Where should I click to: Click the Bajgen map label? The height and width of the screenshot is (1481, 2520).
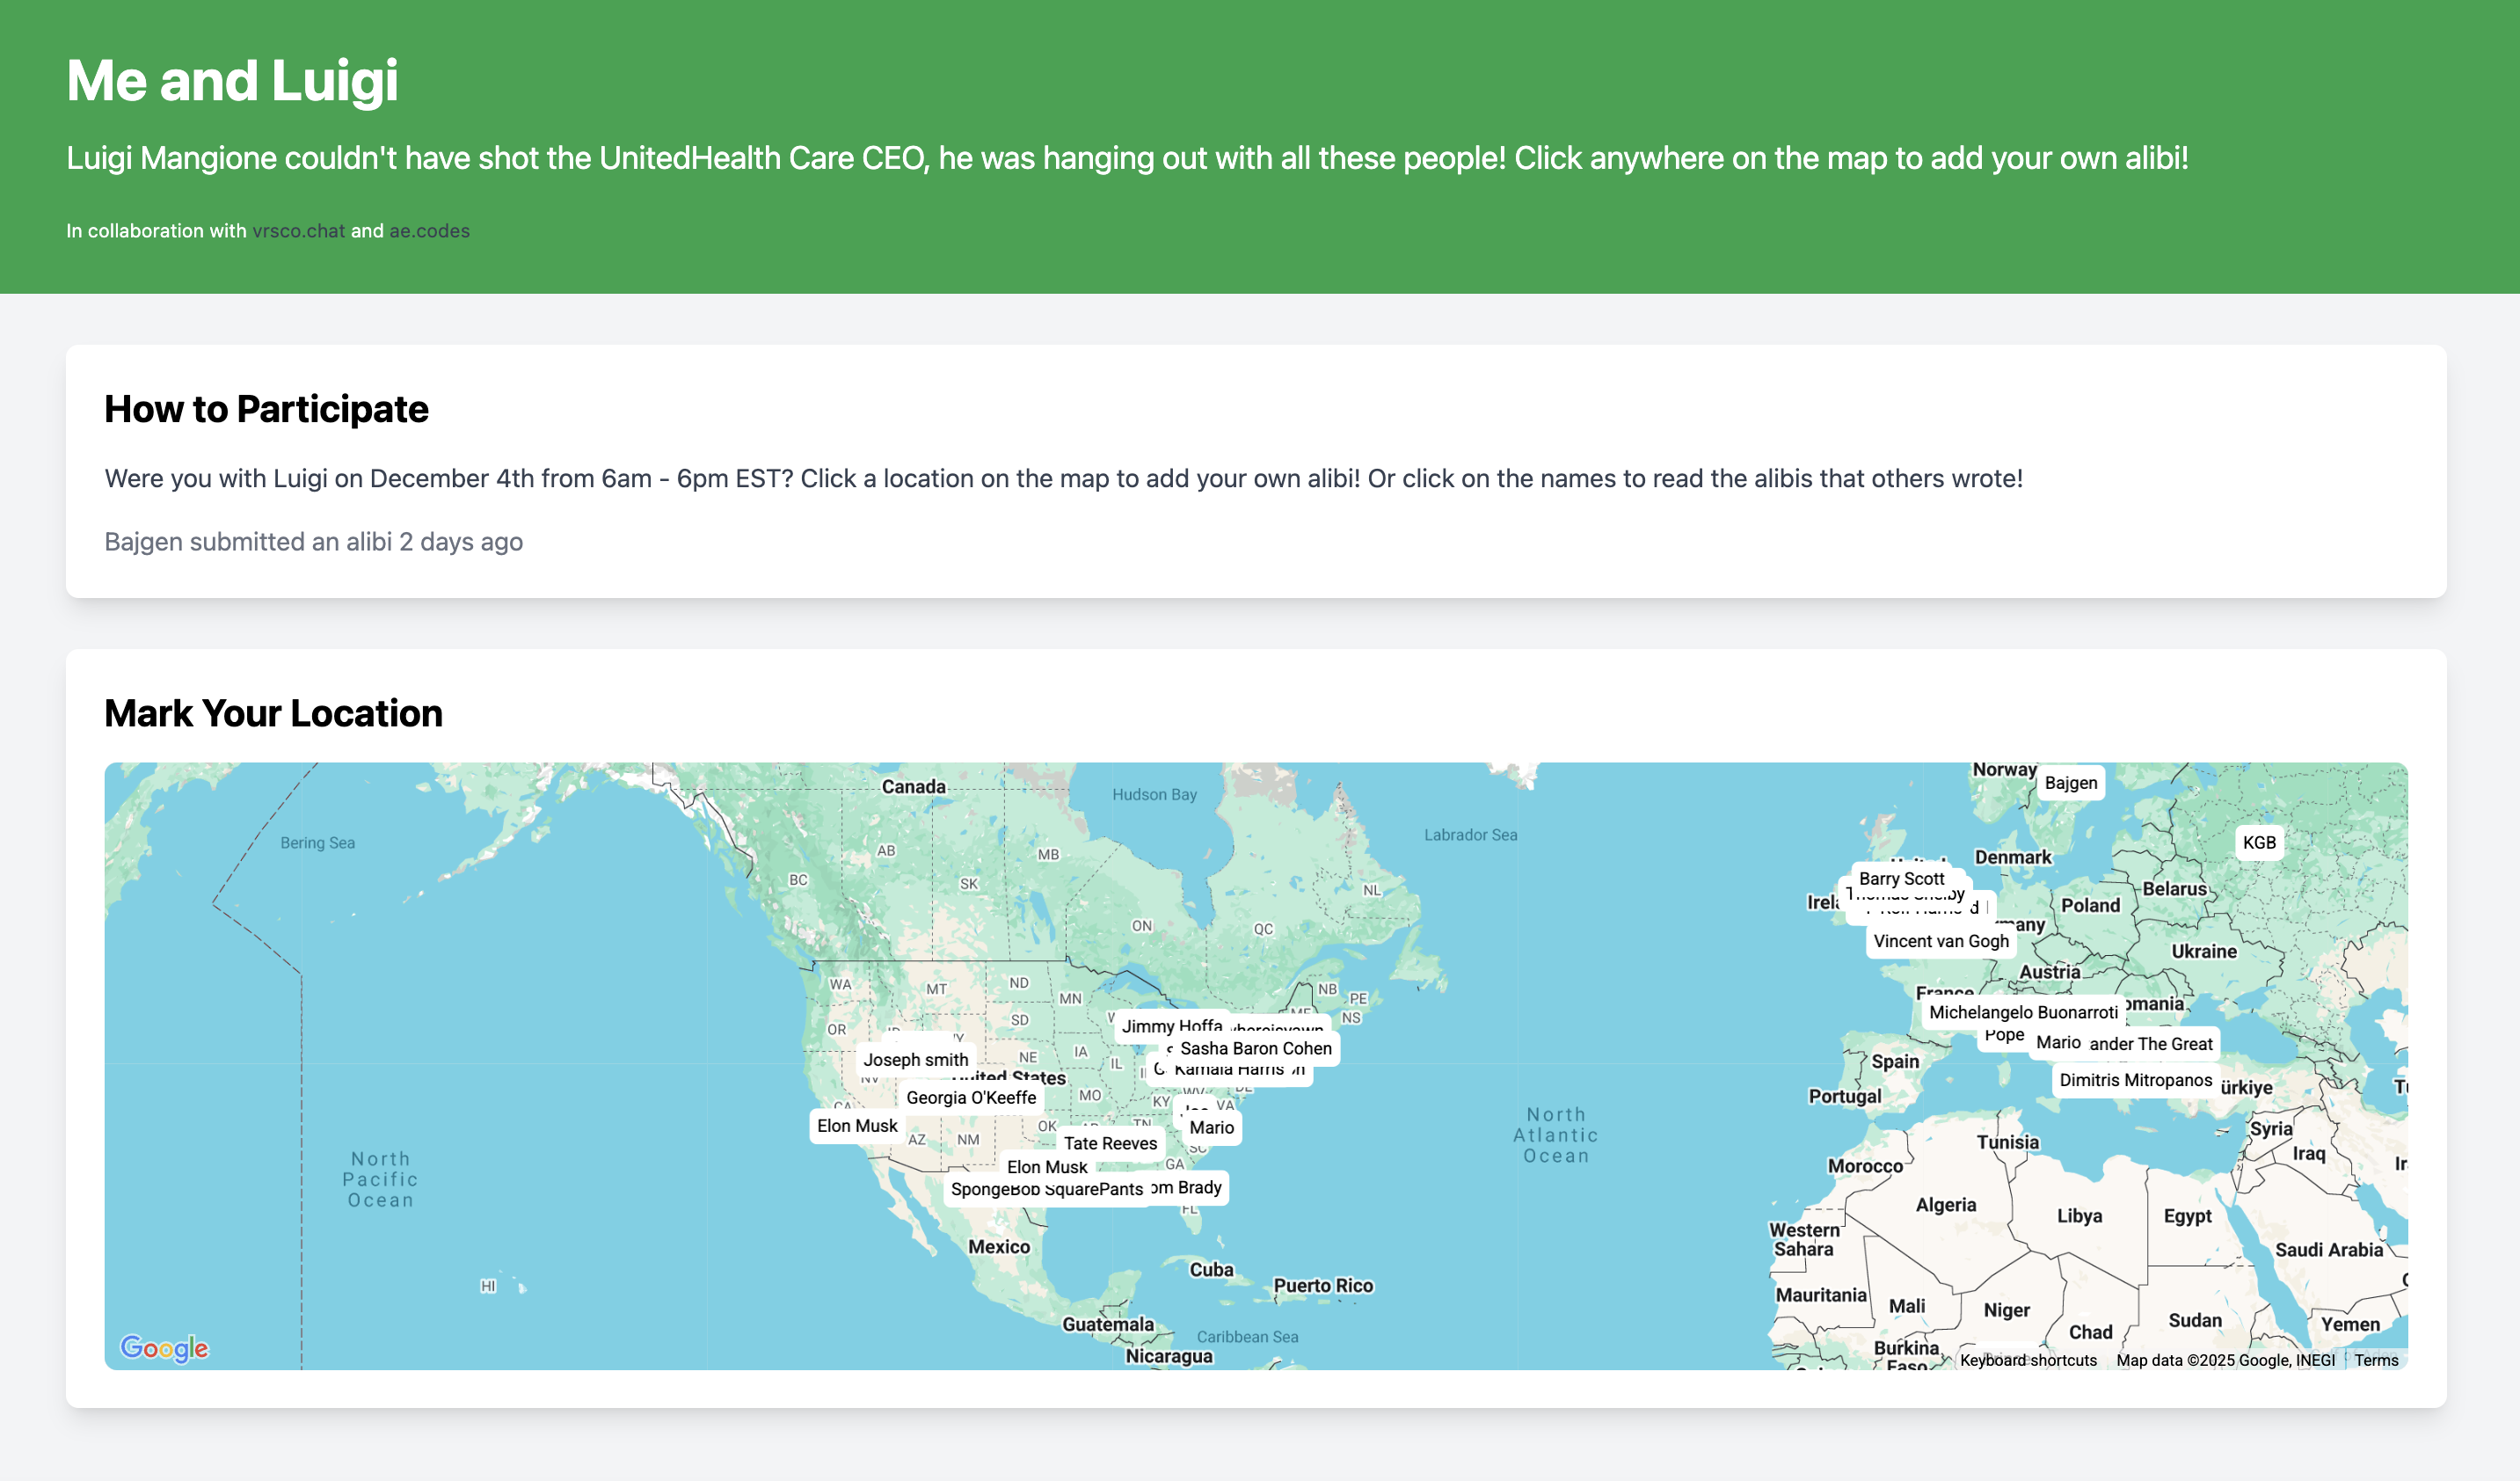[x=2070, y=783]
